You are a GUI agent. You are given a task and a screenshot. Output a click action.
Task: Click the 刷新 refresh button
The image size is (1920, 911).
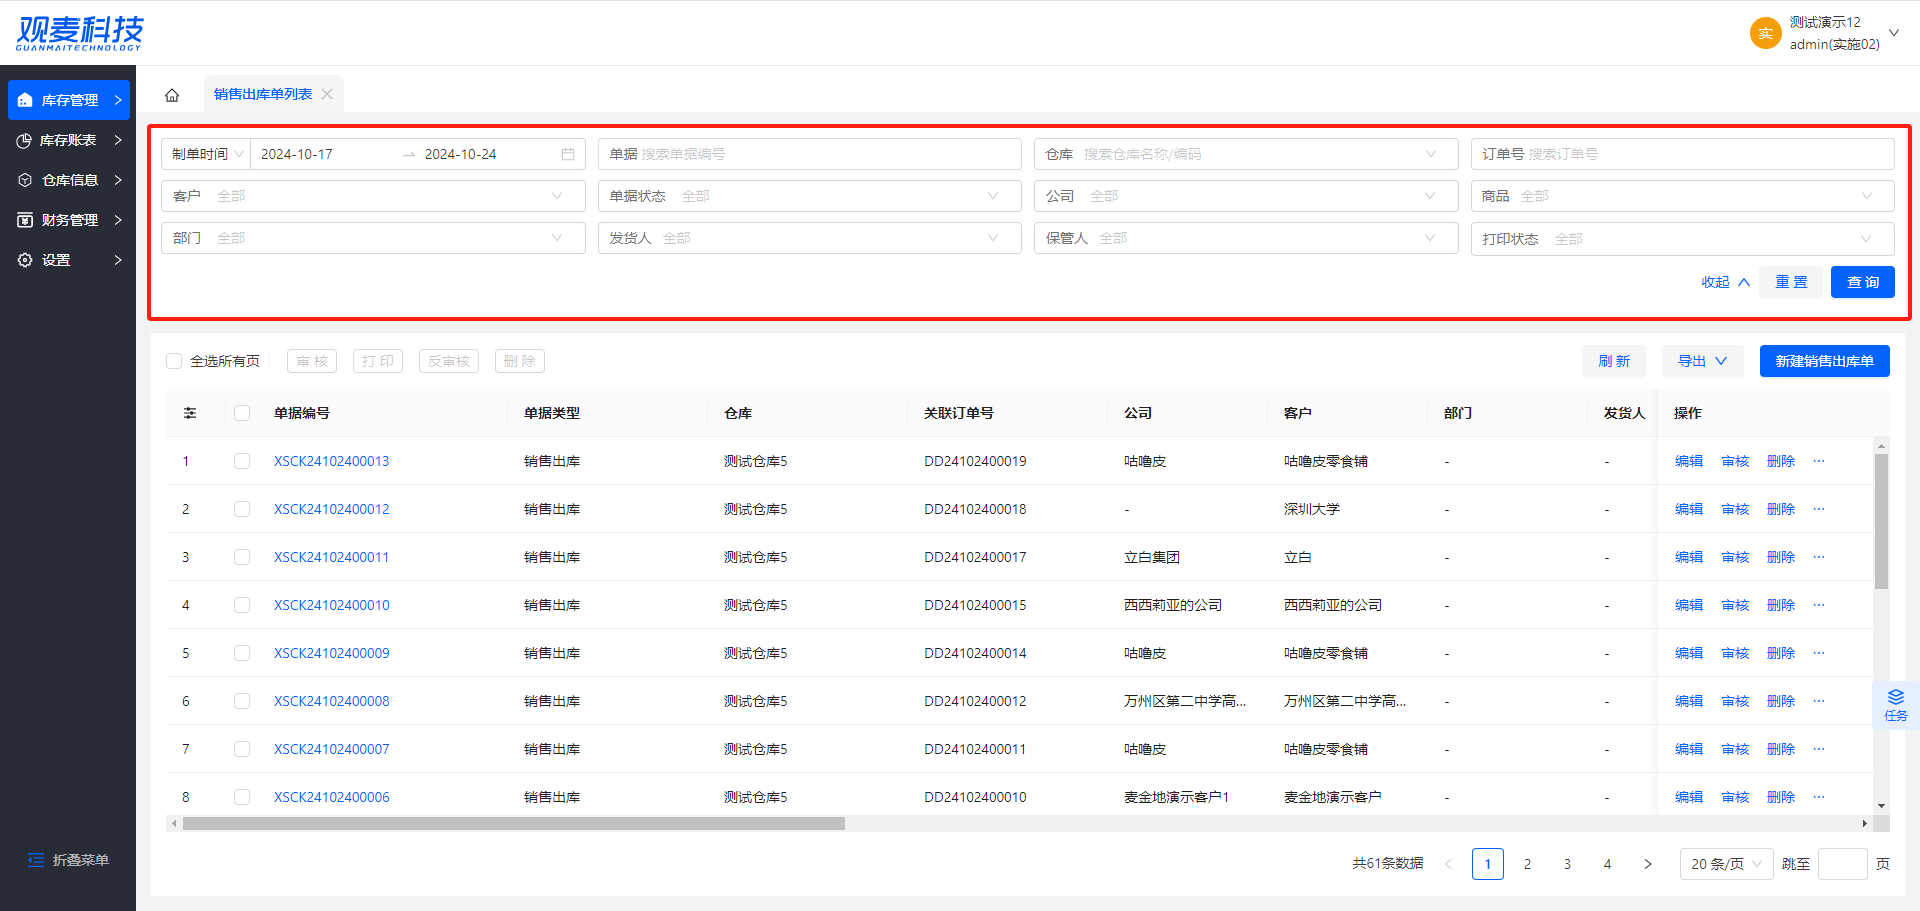pos(1614,361)
